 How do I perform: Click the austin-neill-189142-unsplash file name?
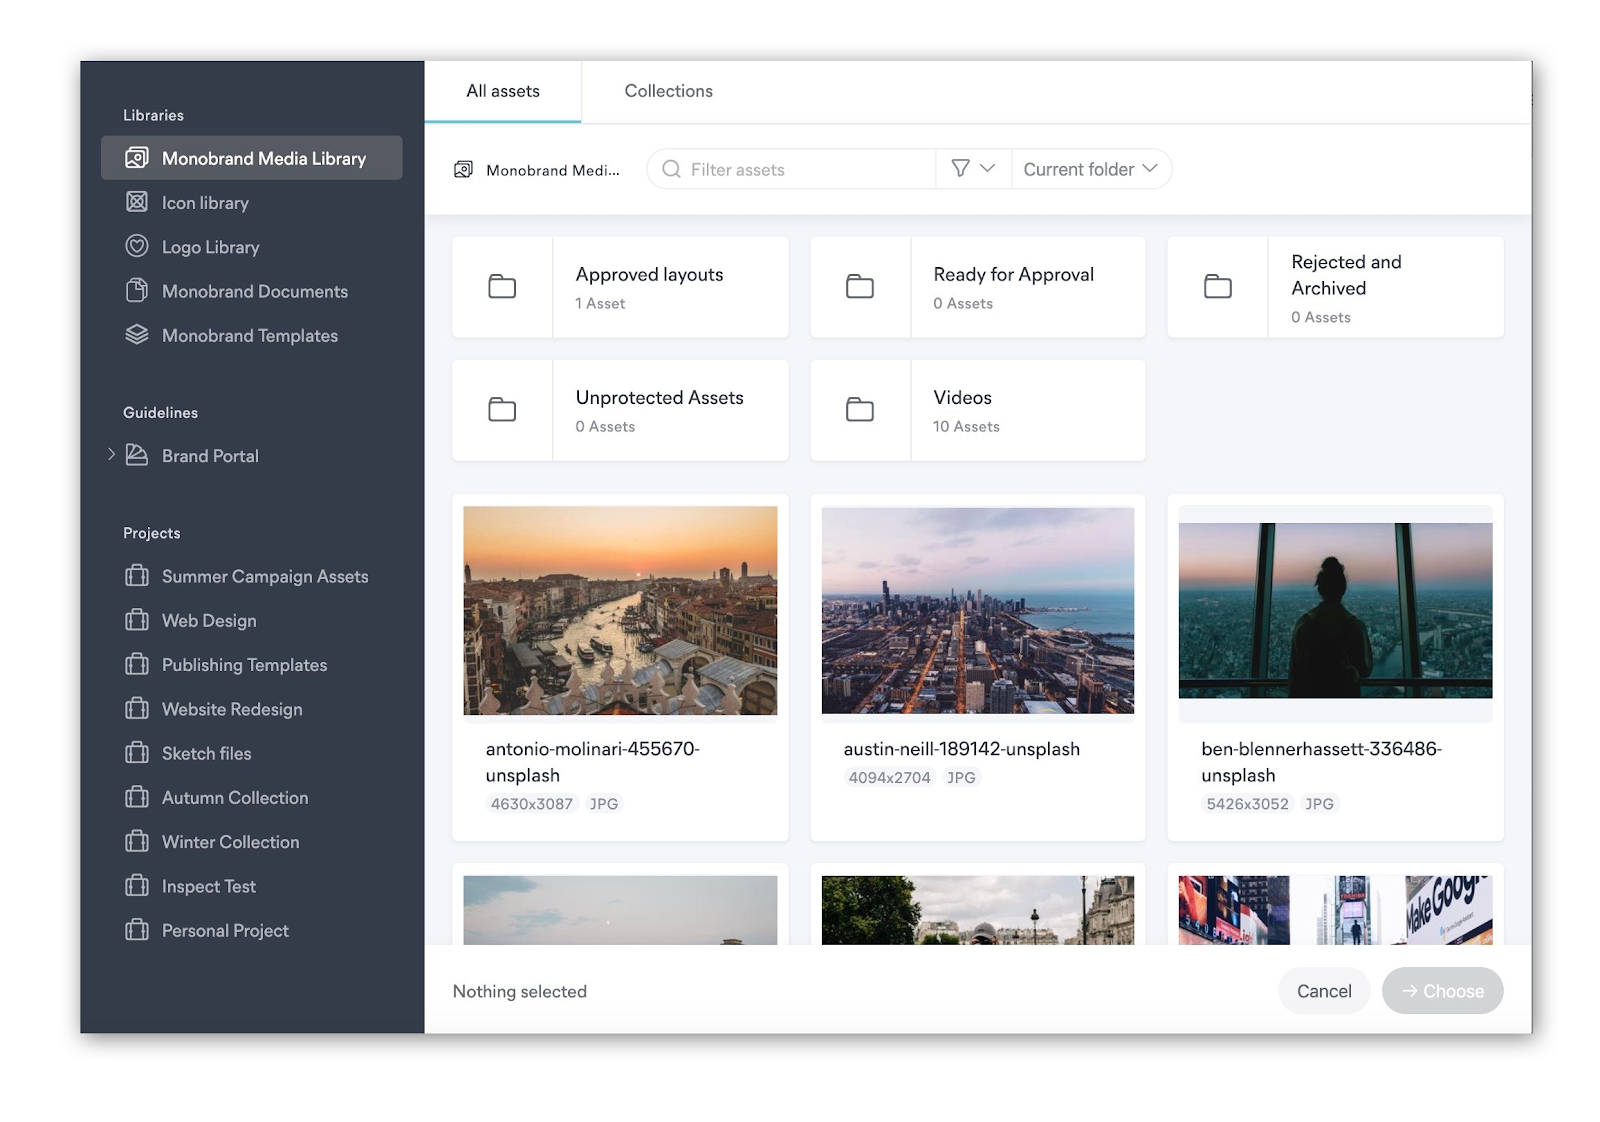[962, 749]
